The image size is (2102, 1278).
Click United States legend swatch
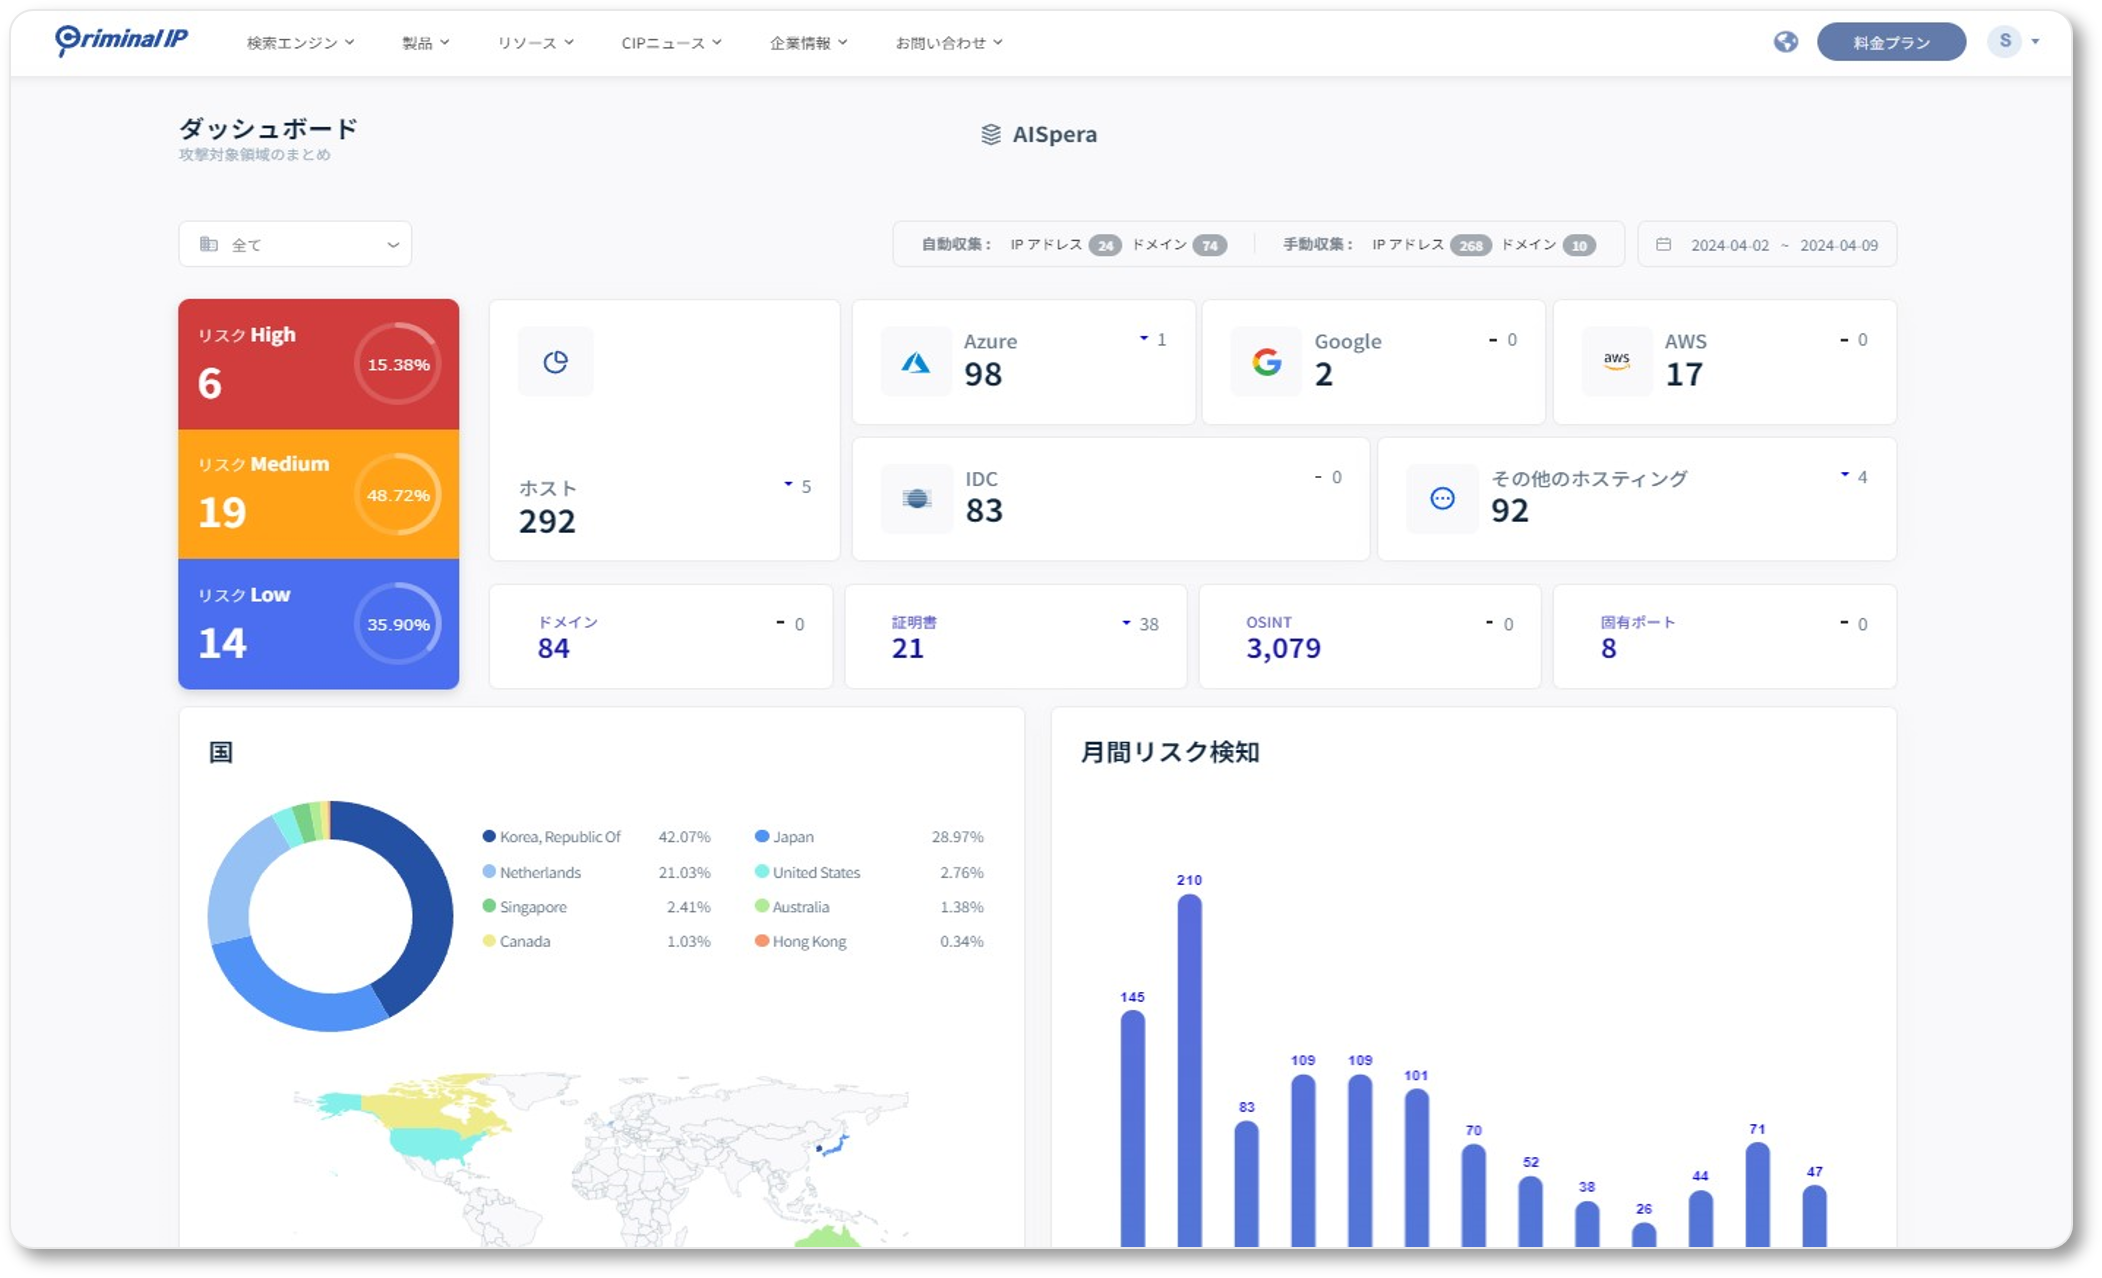pos(762,871)
